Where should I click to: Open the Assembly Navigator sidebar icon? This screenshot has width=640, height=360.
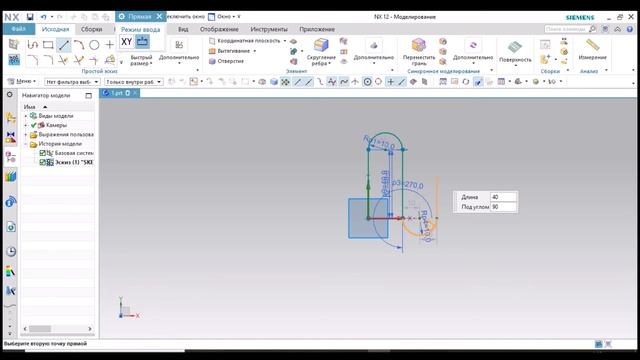(11, 118)
